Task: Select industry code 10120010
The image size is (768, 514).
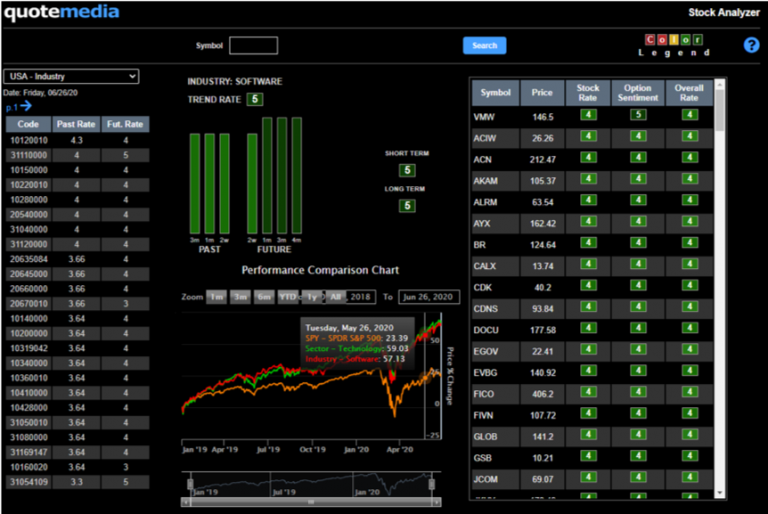Action: coord(29,141)
